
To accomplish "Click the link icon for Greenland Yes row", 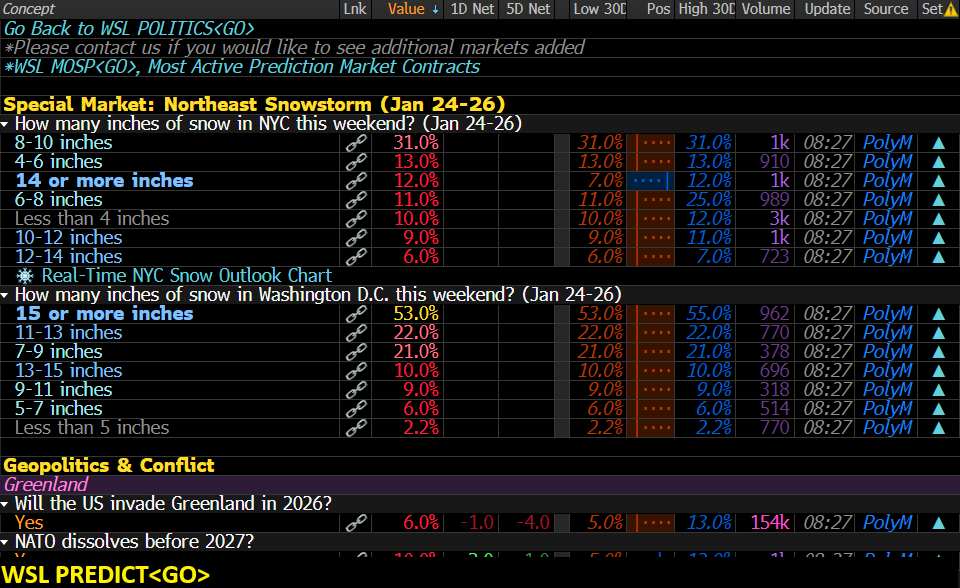I will (x=356, y=522).
